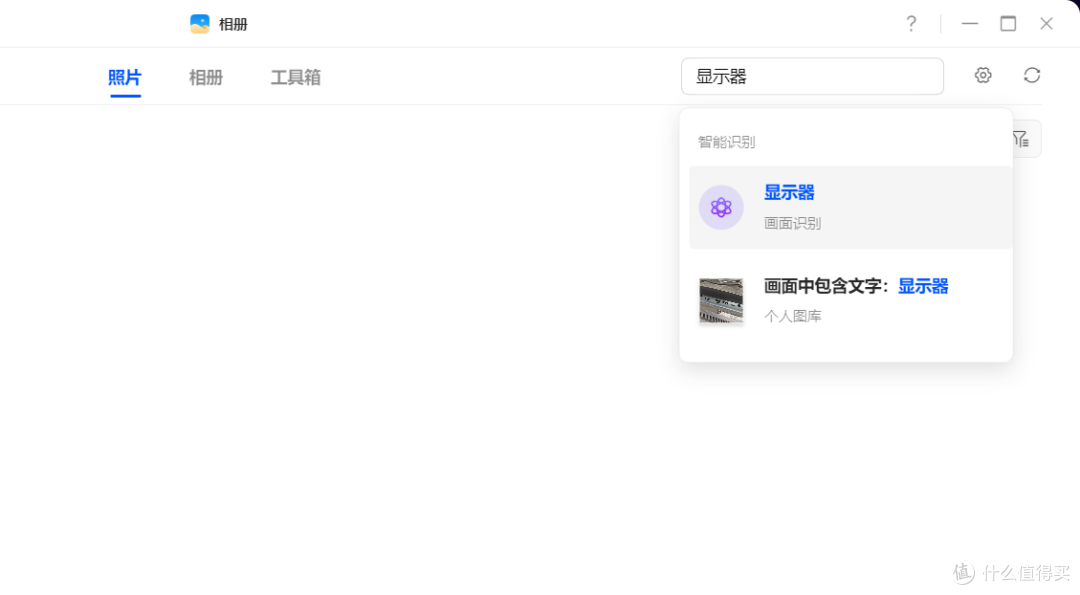This screenshot has width=1080, height=595.
Task: Open the 工具箱 tab
Action: [295, 77]
